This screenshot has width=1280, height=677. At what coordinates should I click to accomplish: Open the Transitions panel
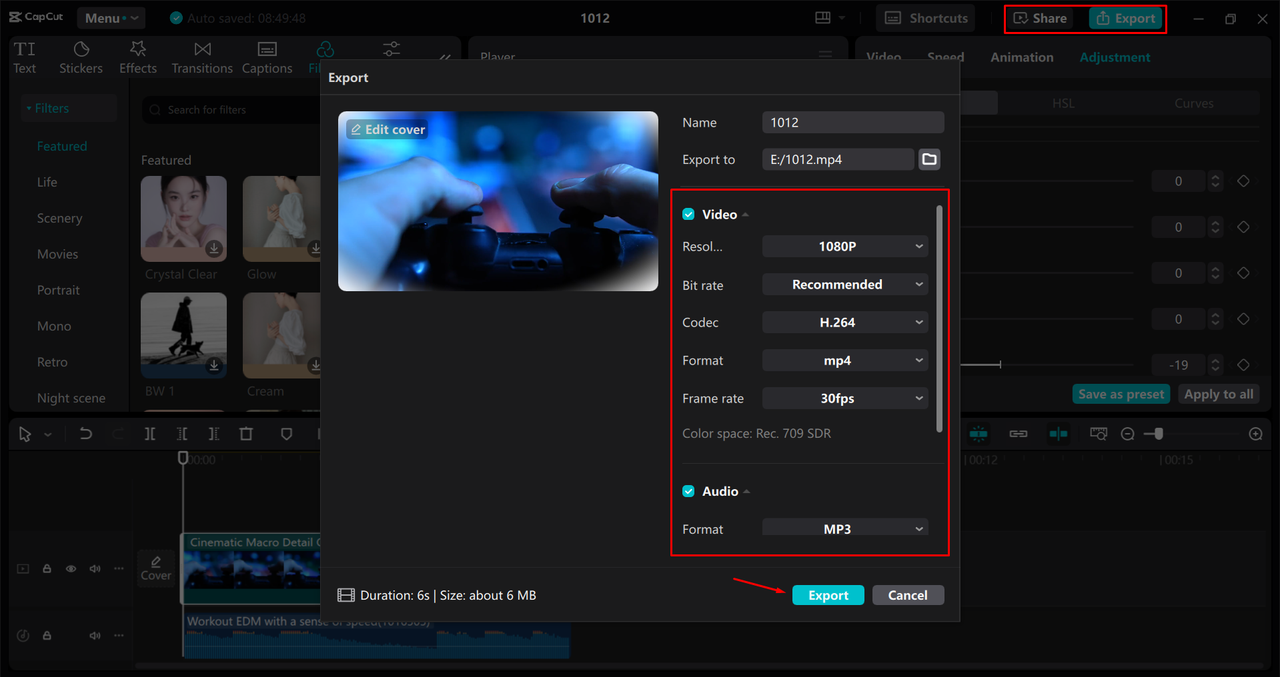click(202, 58)
